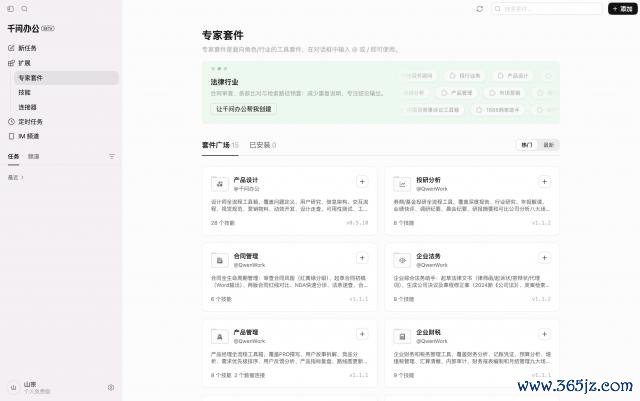Click the 投研分析 chart icon
This screenshot has height=401, width=640.
coord(402,184)
